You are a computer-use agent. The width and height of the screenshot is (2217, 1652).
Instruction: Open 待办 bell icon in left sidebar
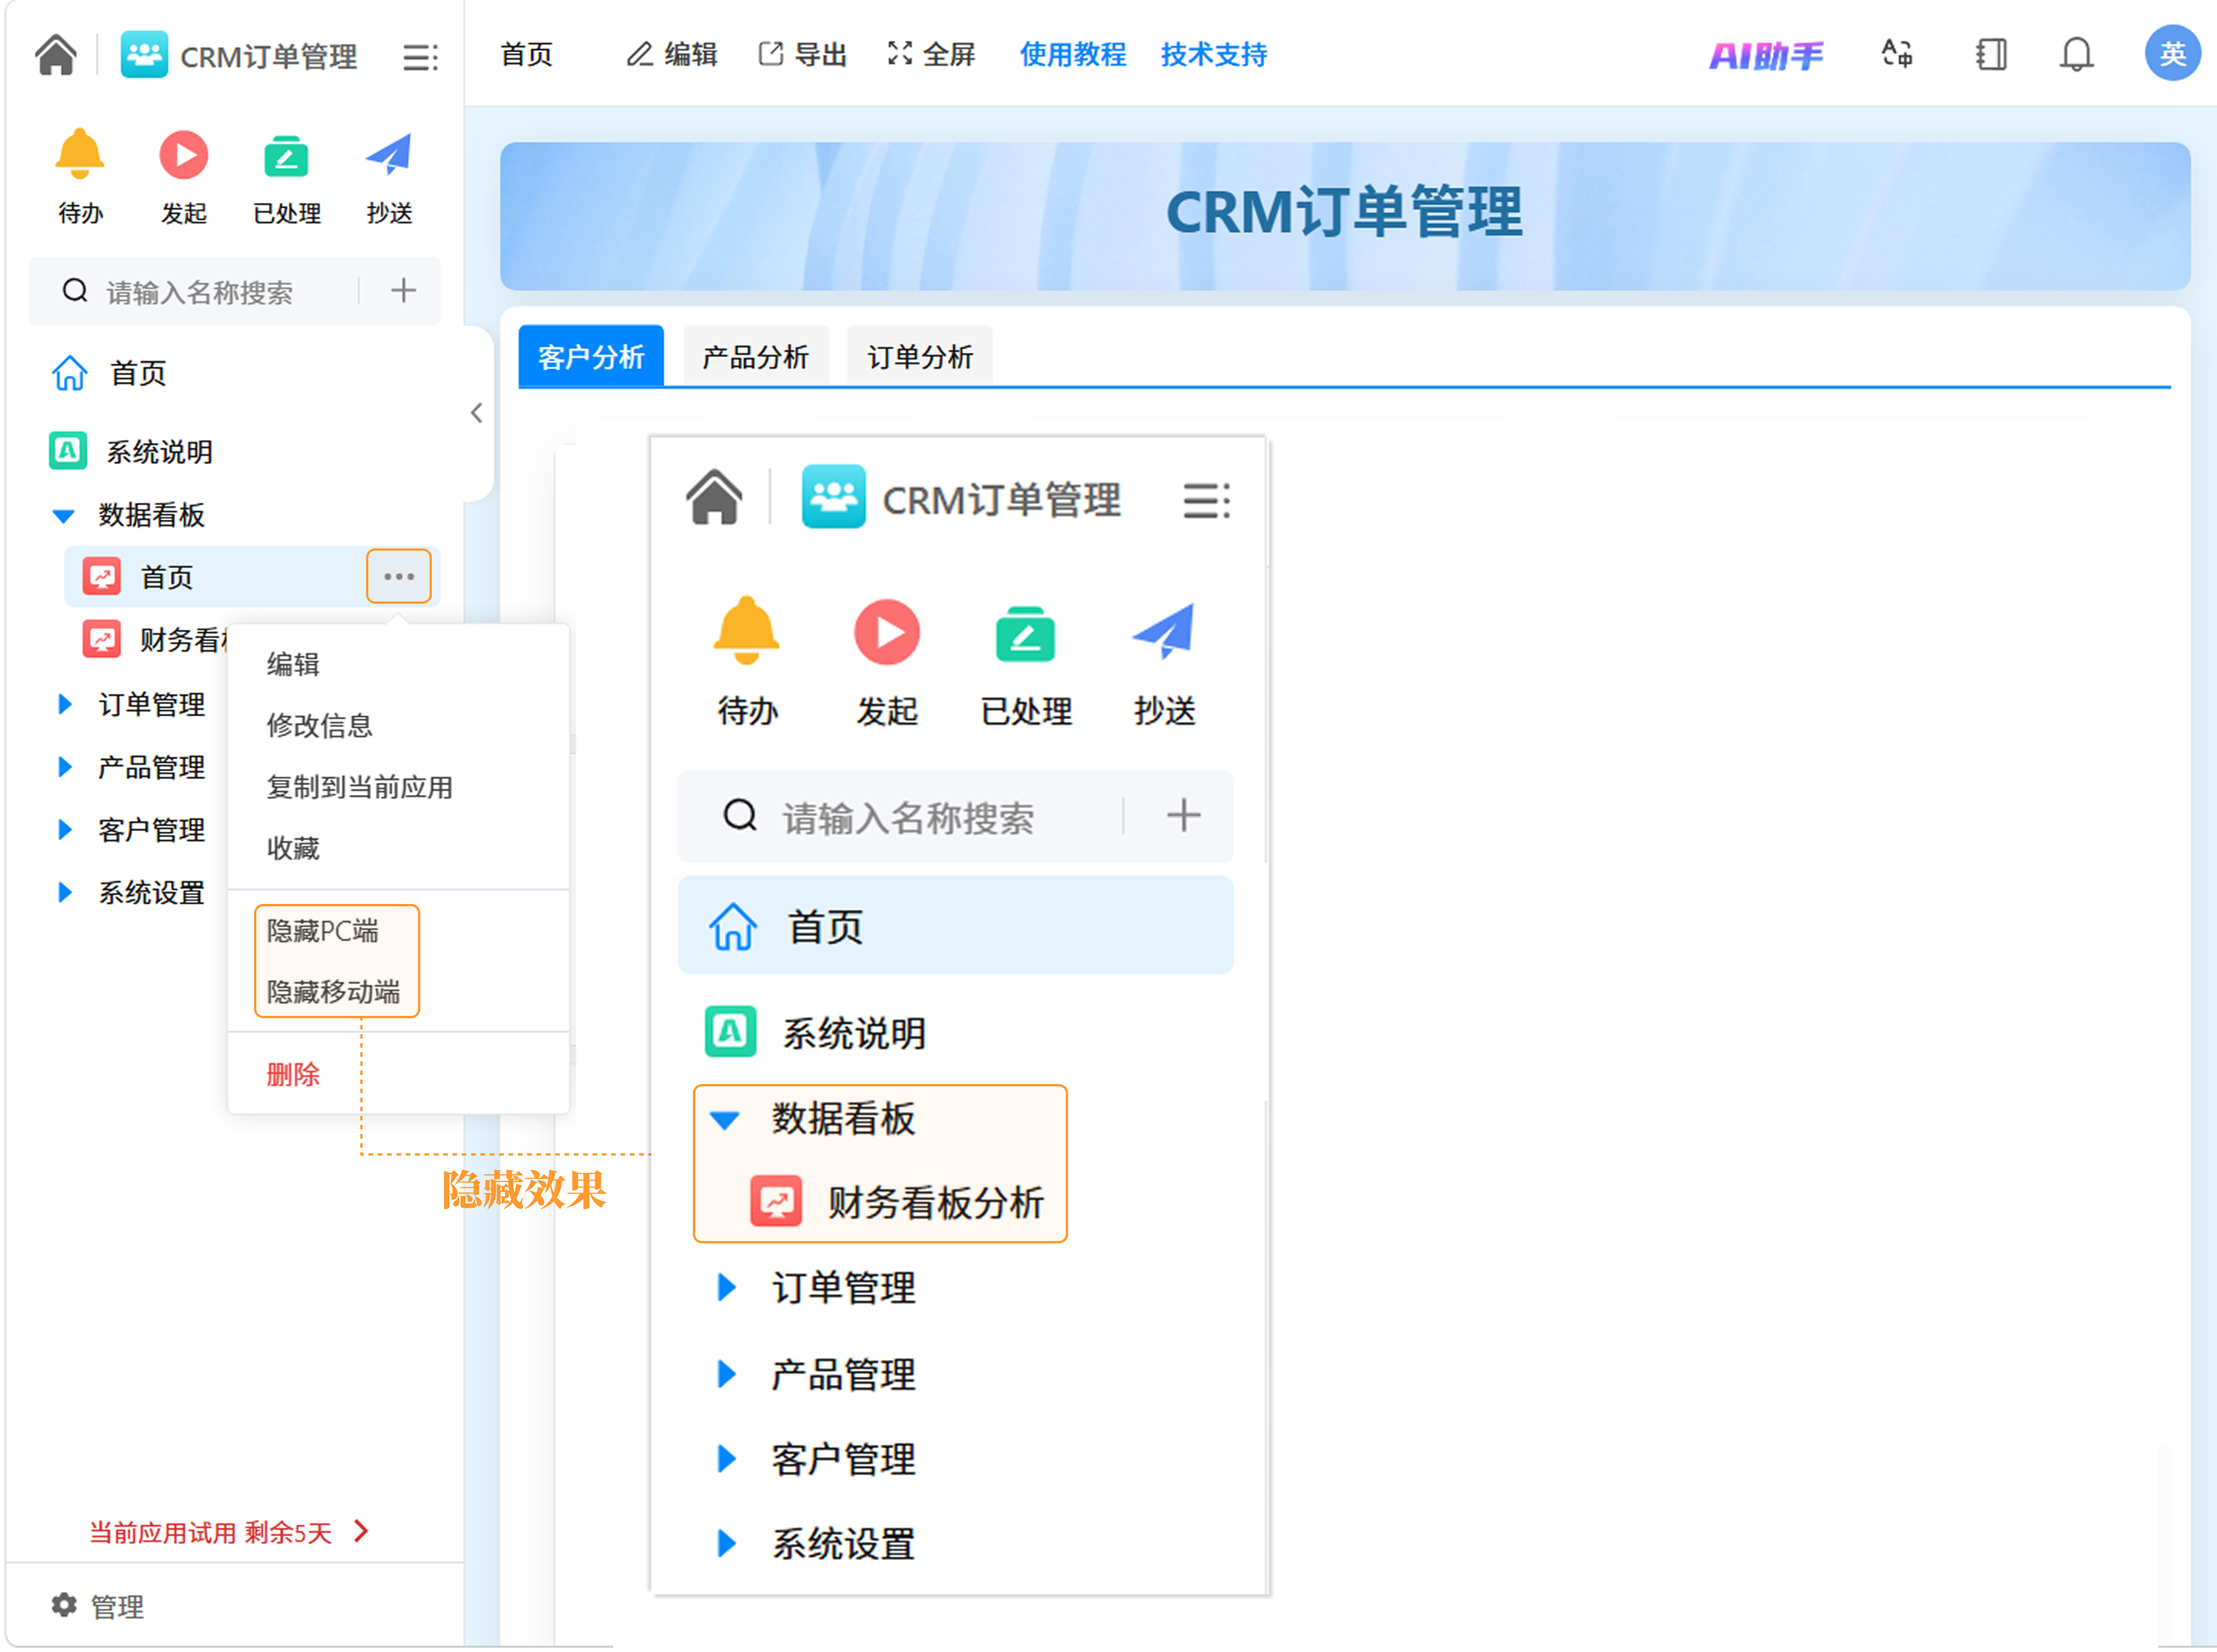[80, 154]
